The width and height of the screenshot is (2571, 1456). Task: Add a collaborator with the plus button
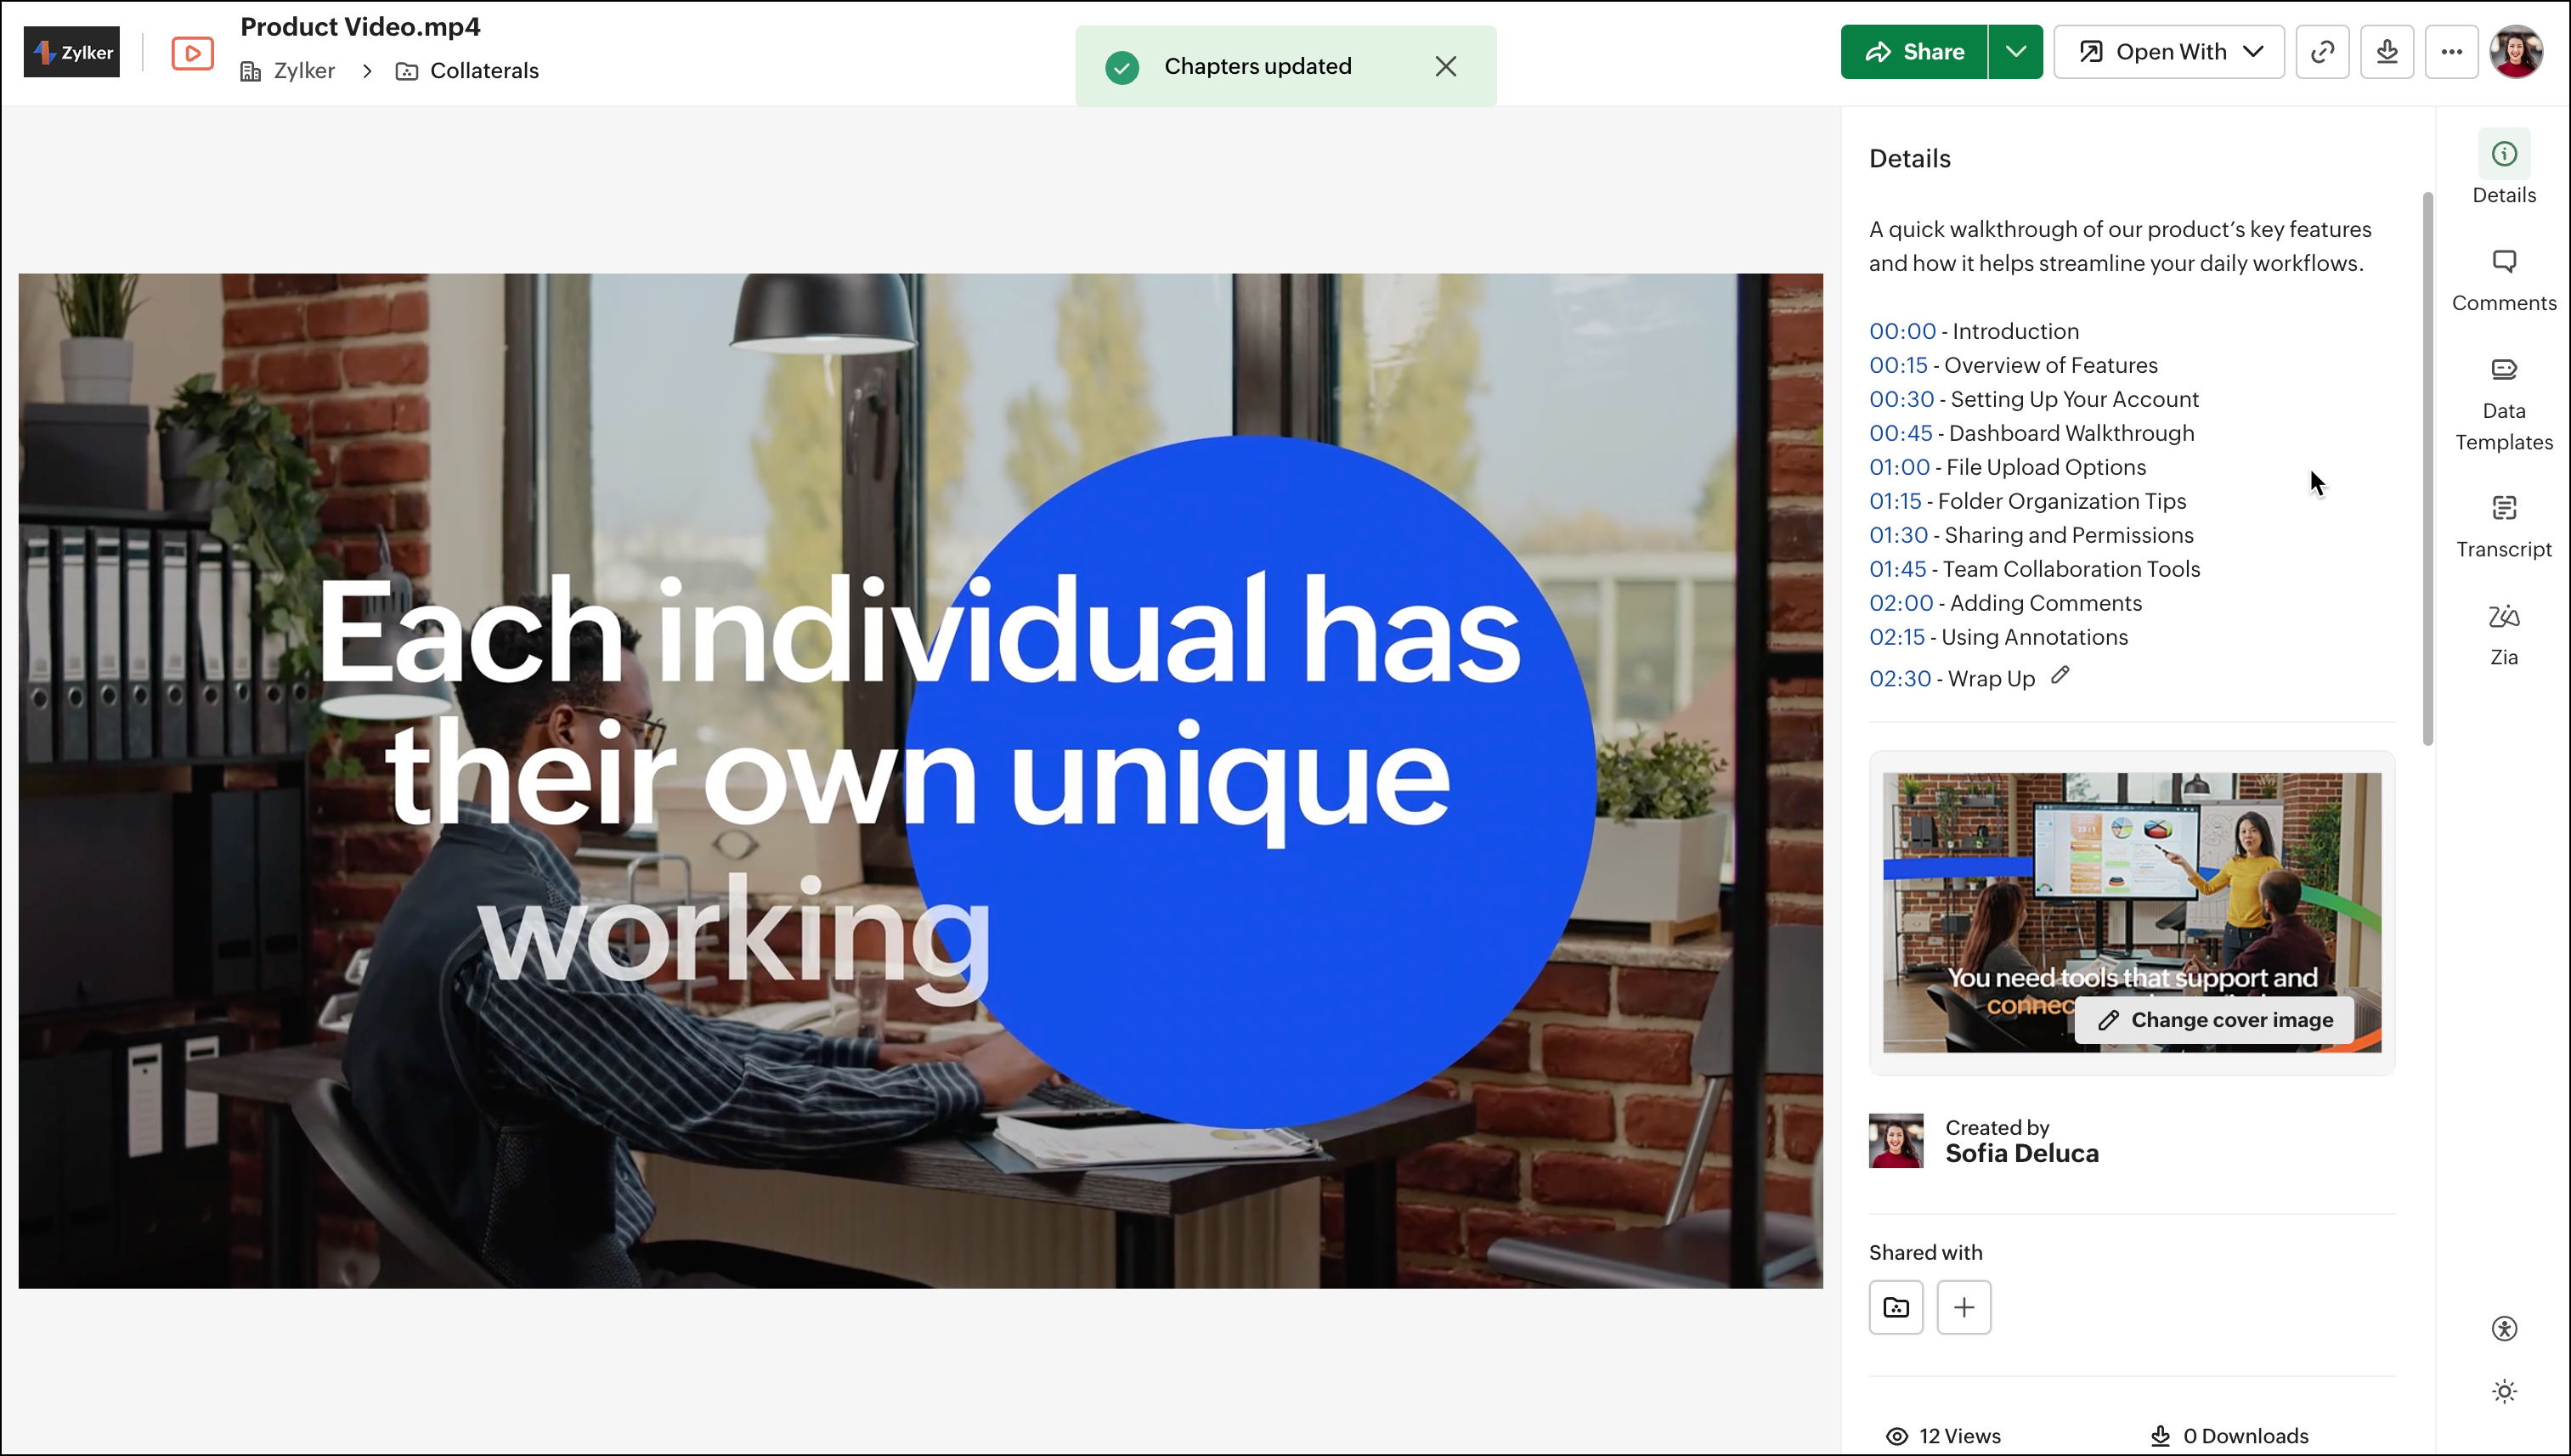[1963, 1307]
